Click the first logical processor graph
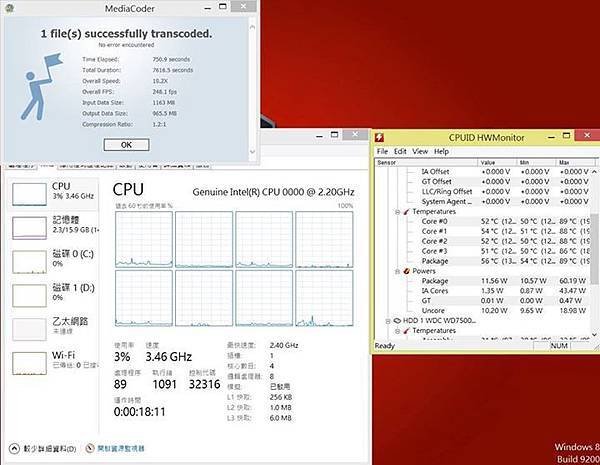Image resolution: width=600 pixels, height=465 pixels. (144, 239)
